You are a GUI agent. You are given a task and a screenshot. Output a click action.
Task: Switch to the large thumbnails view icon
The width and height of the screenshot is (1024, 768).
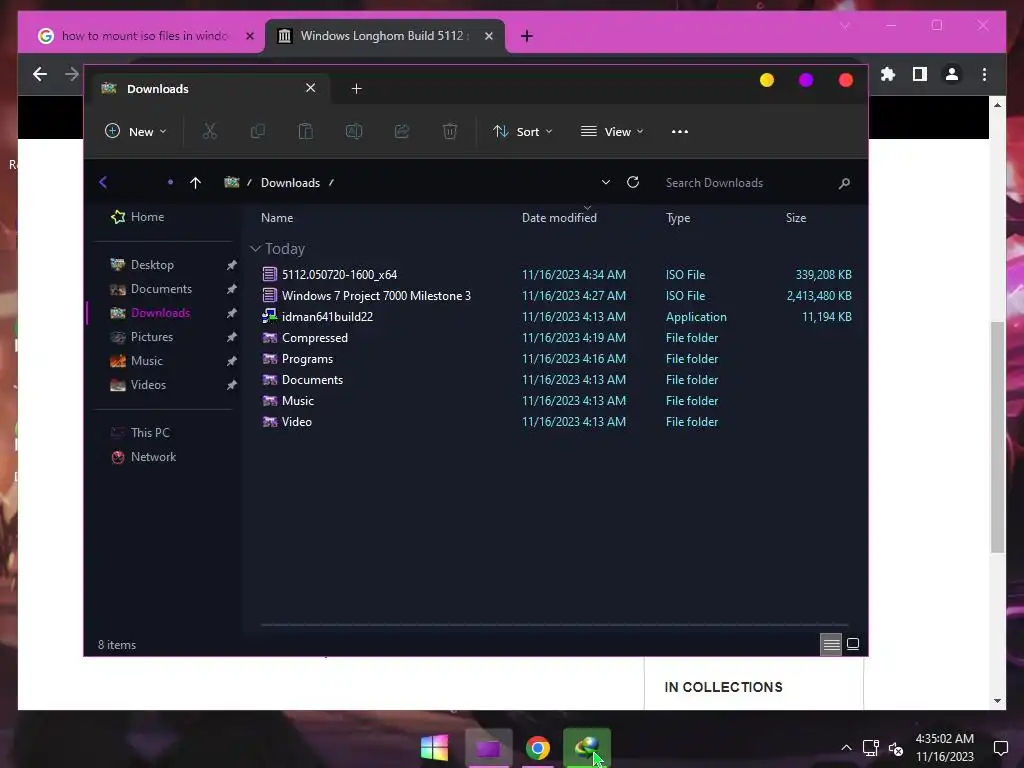(853, 644)
